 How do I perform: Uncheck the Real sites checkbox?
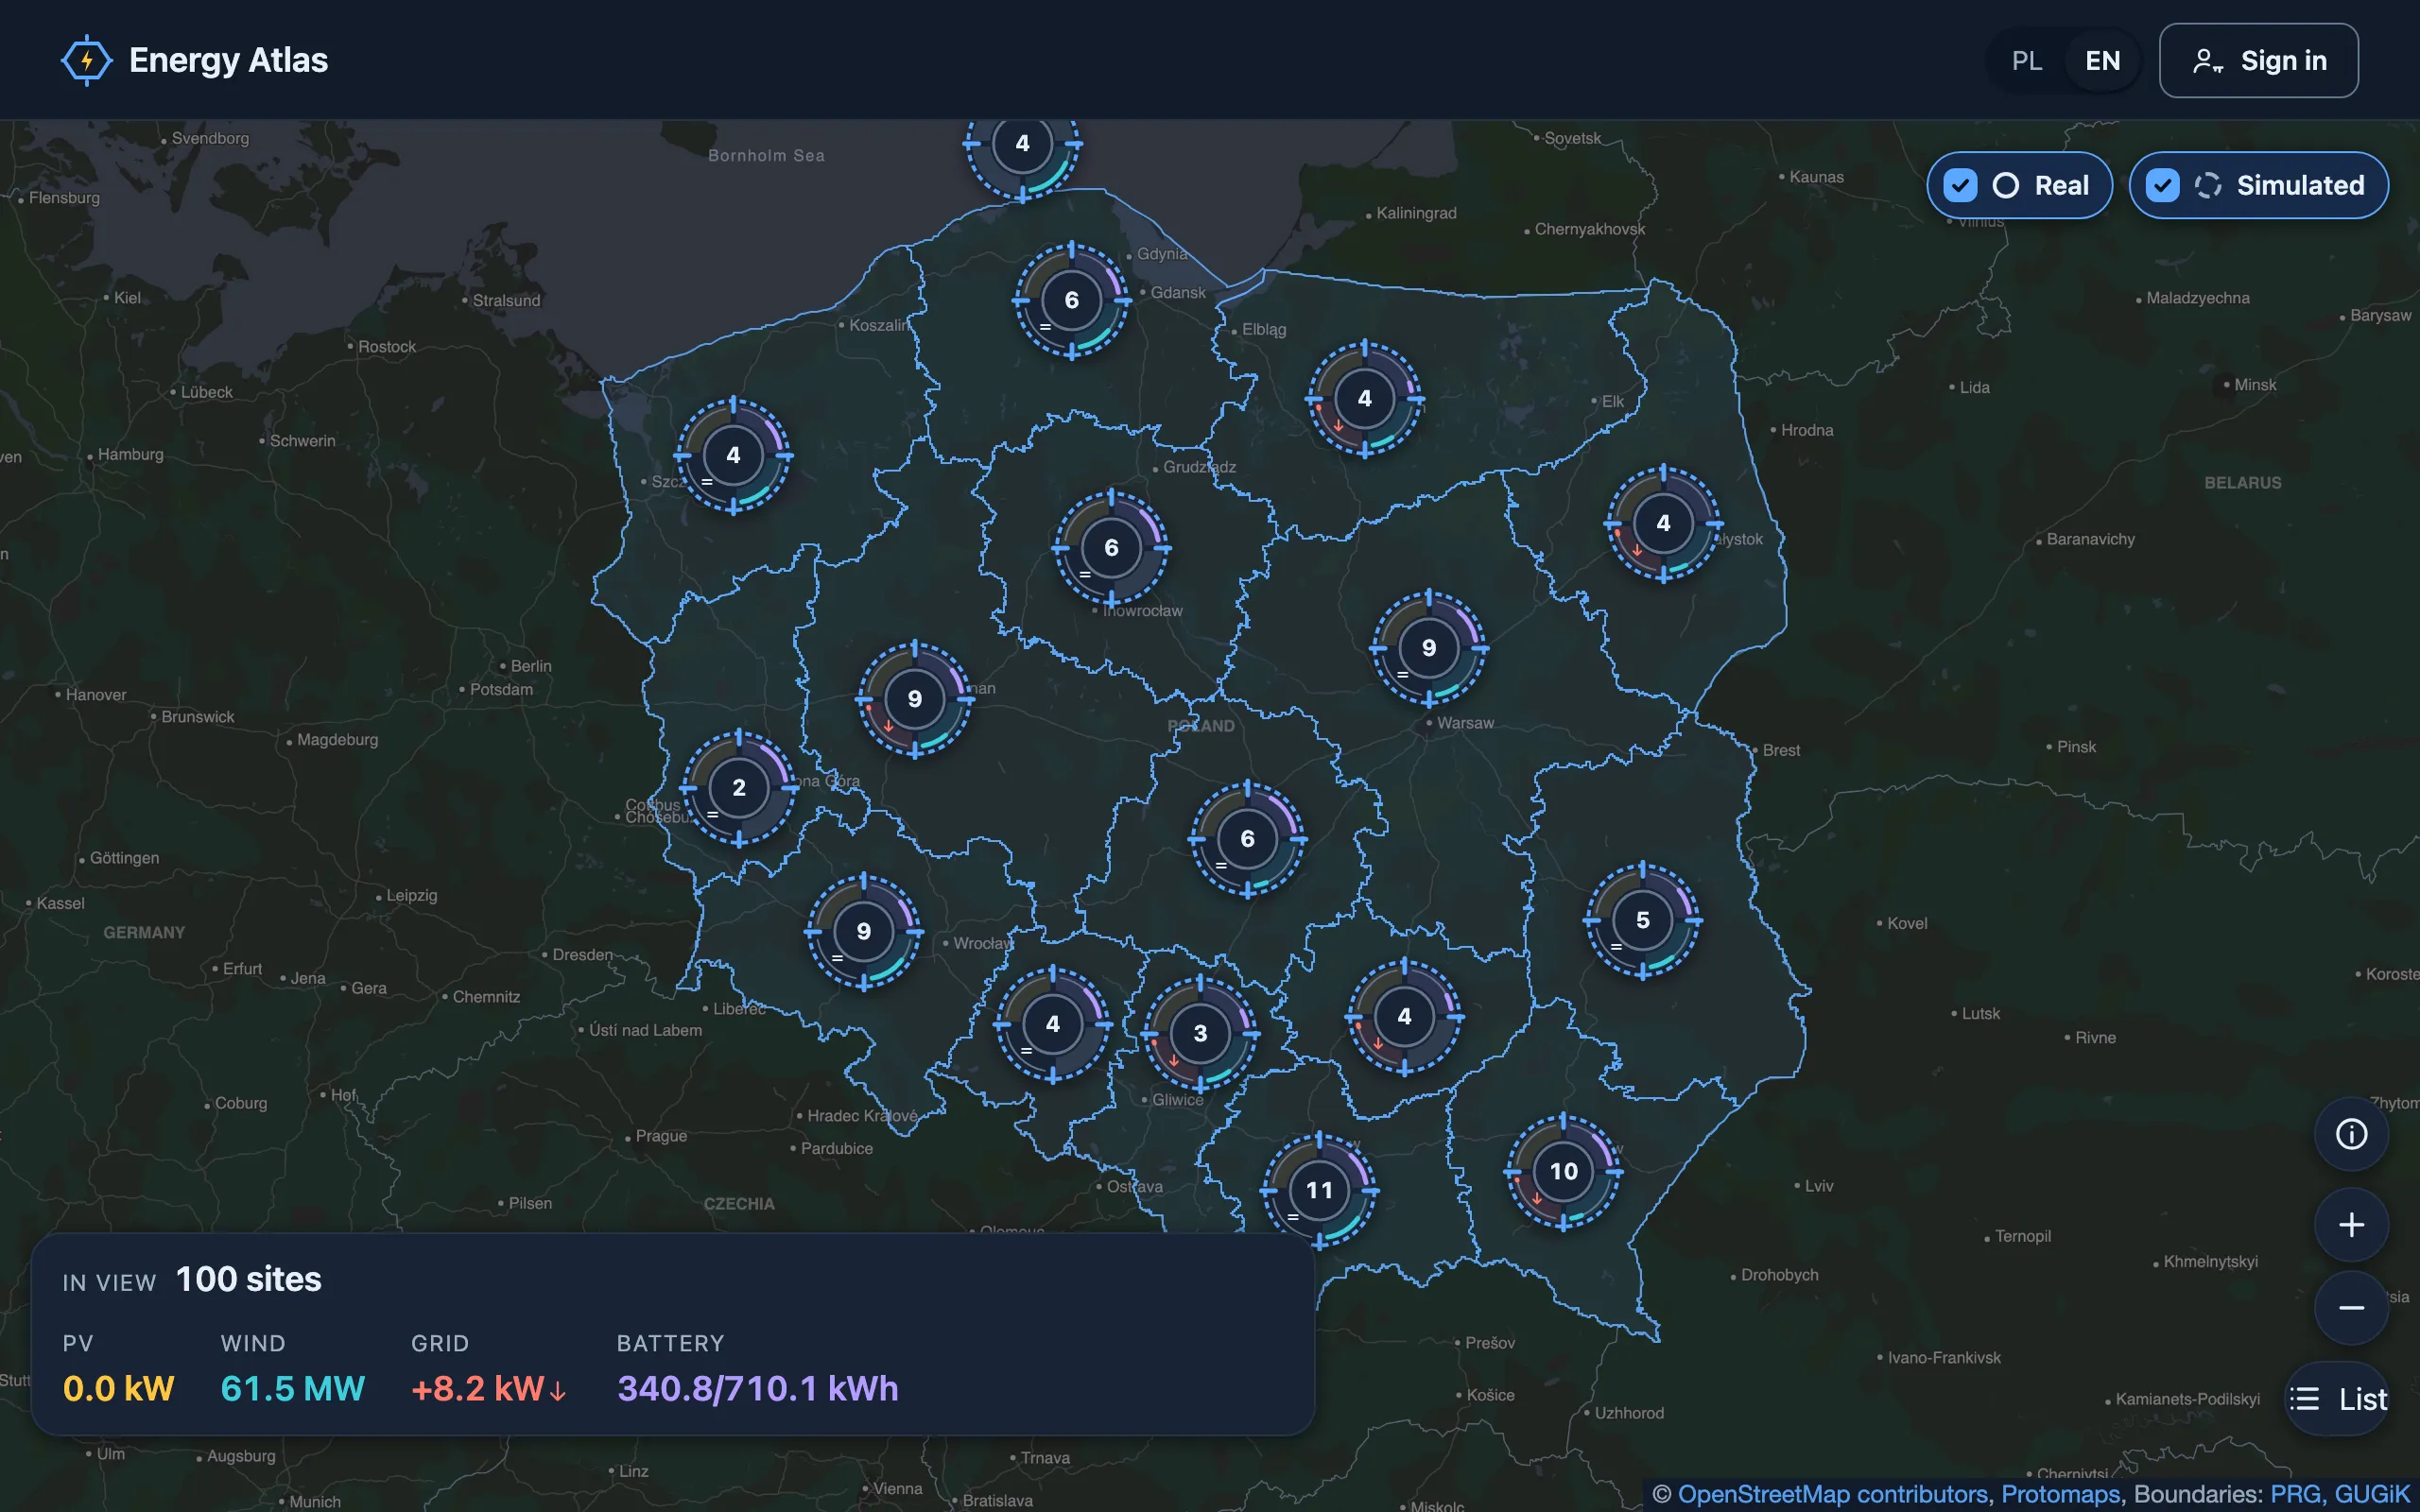pos(1960,185)
